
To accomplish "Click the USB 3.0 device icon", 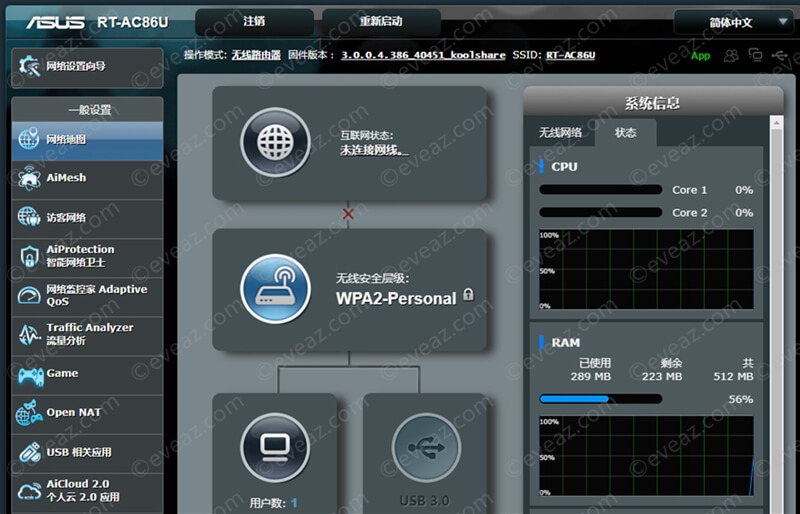I will (426, 448).
